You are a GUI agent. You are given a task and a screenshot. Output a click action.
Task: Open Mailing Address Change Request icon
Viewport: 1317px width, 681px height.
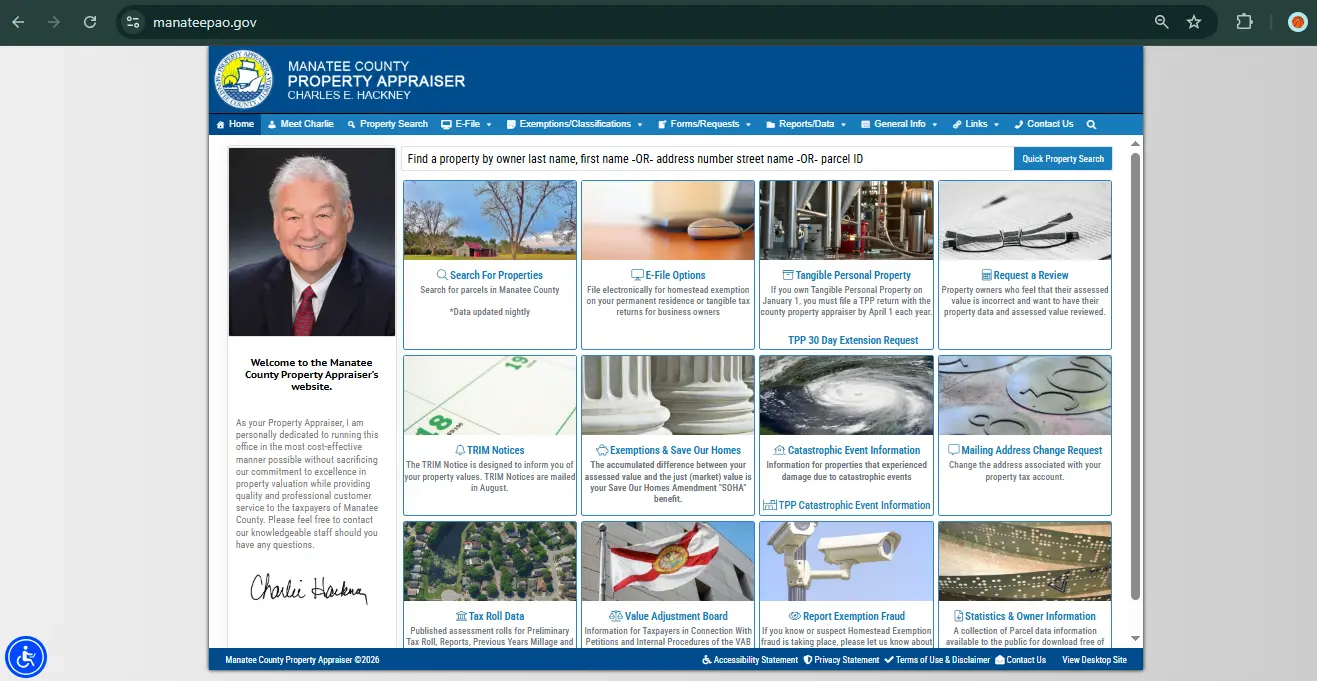coord(952,450)
